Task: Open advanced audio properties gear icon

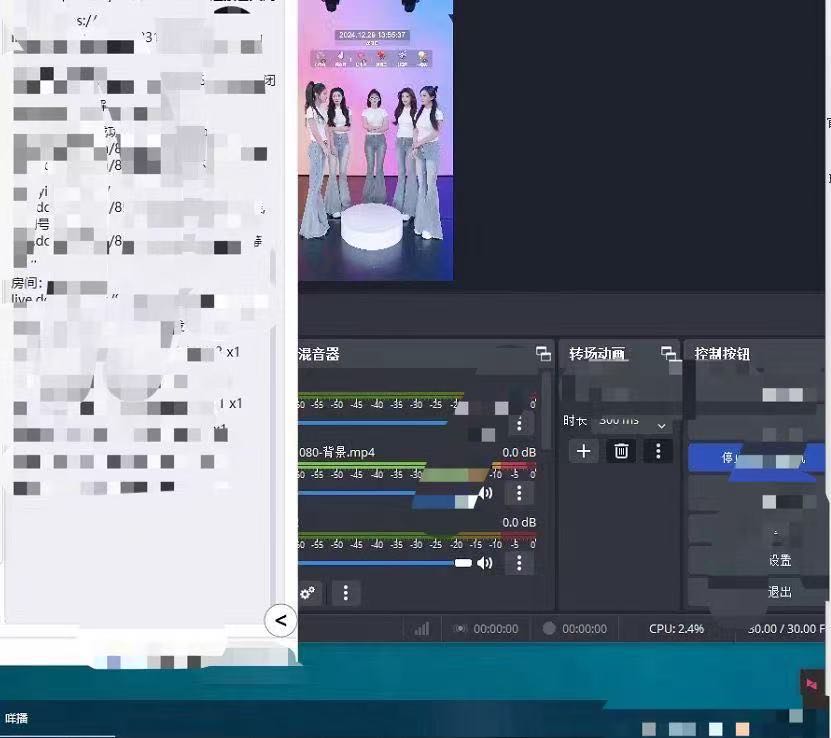Action: tap(307, 592)
